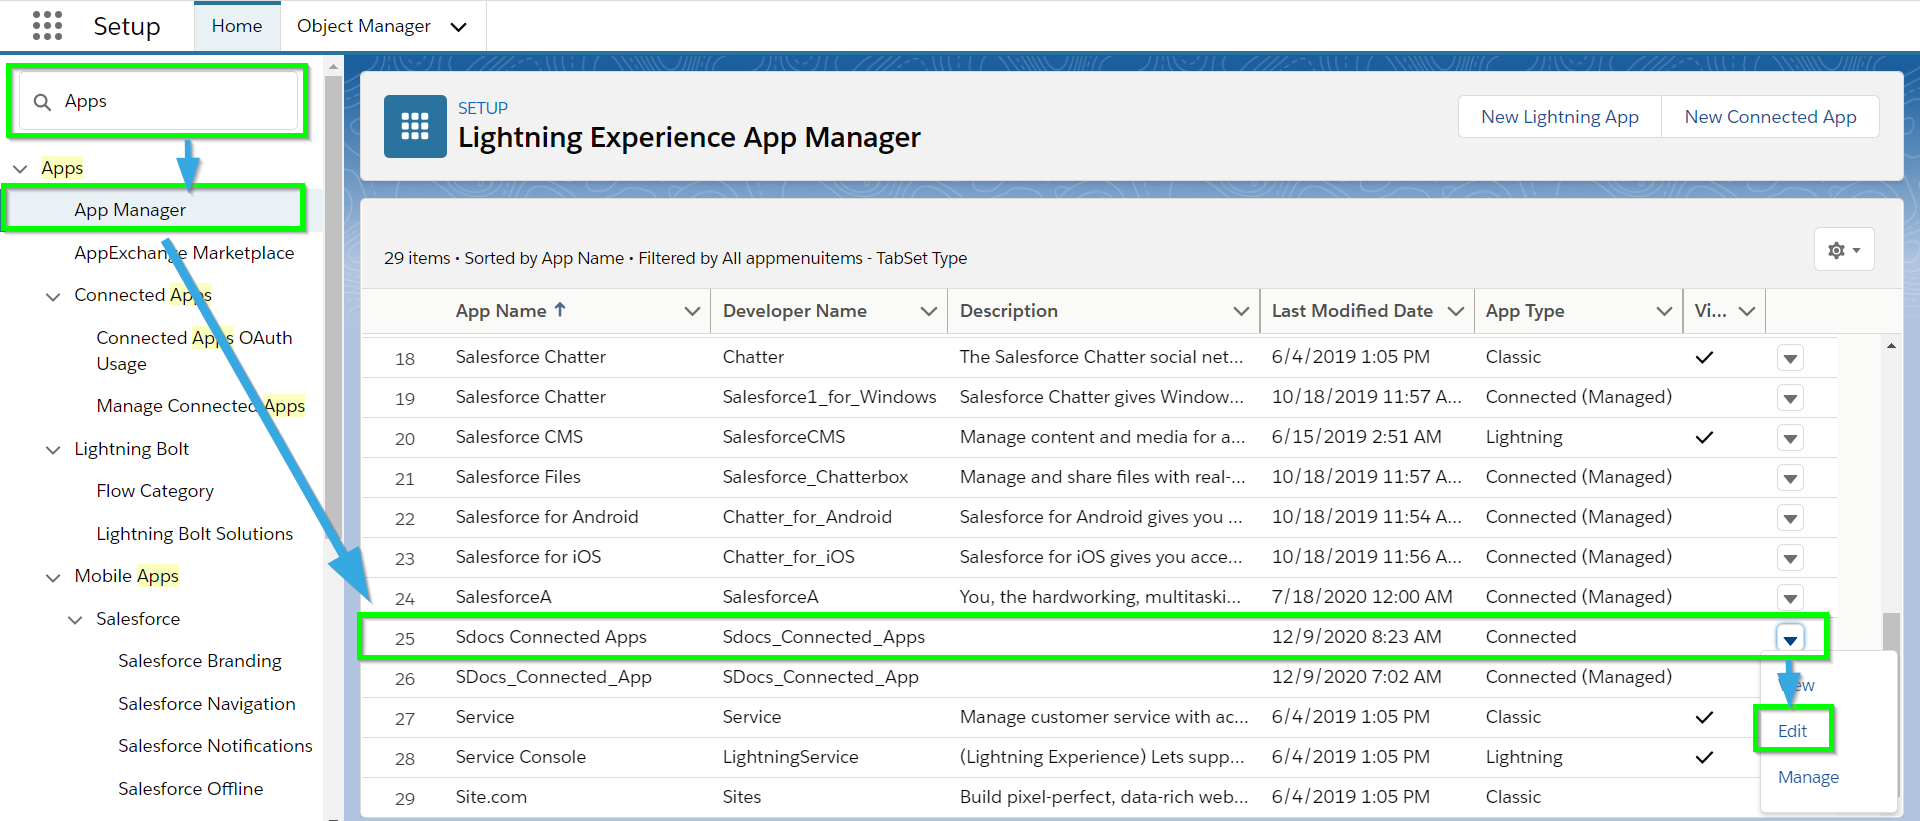Screen dimensions: 1920x821
Task: Open Visible column menu chevron
Action: pyautogui.click(x=1747, y=311)
